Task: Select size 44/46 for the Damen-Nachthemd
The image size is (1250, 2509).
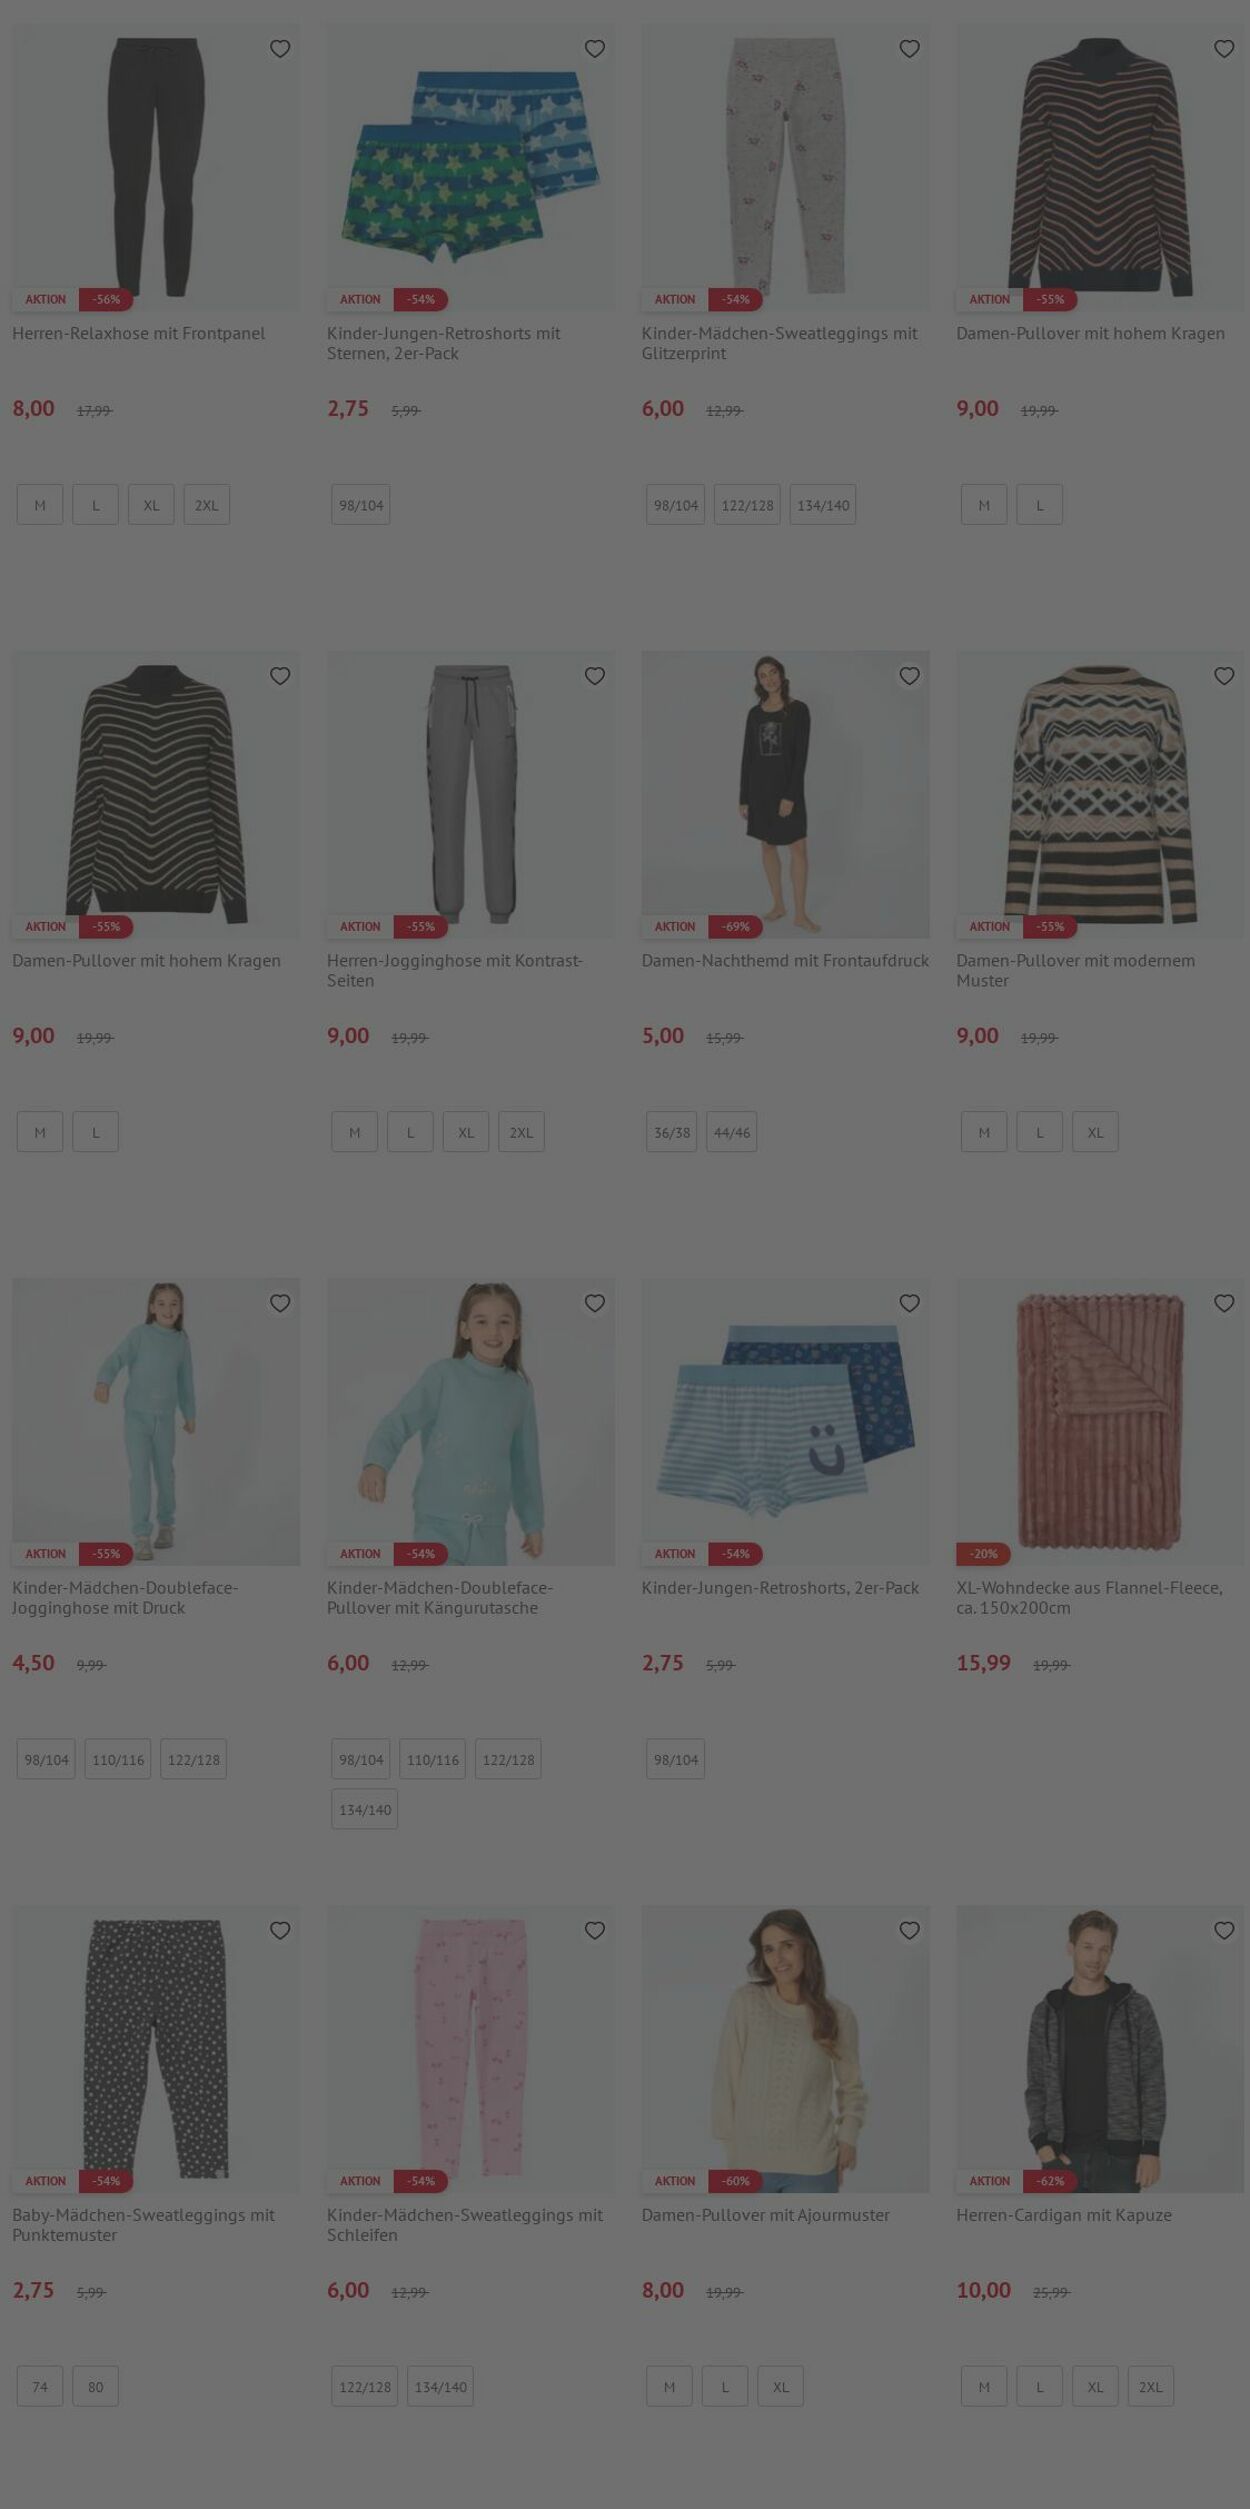Action: coord(732,1132)
